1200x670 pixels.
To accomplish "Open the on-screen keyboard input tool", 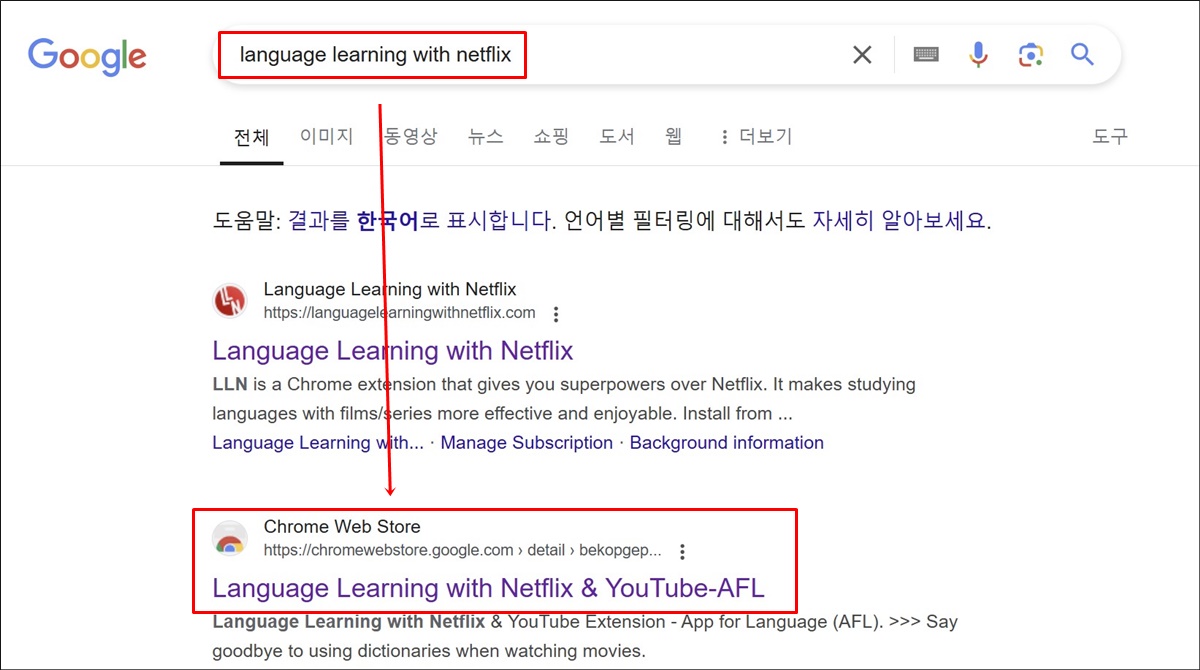I will [x=926, y=55].
